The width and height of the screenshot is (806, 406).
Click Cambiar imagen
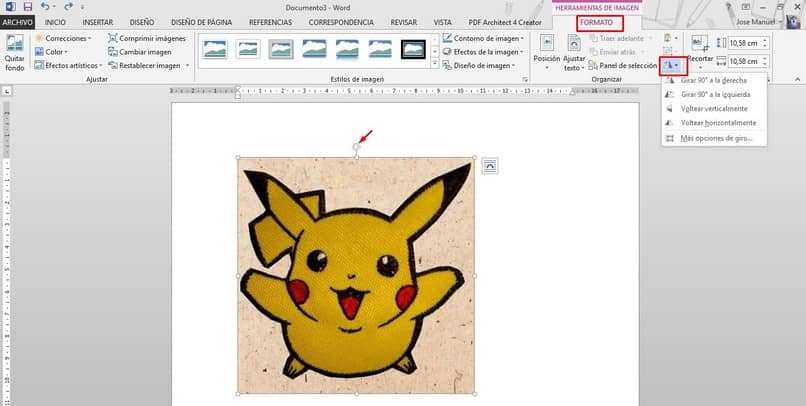click(145, 52)
